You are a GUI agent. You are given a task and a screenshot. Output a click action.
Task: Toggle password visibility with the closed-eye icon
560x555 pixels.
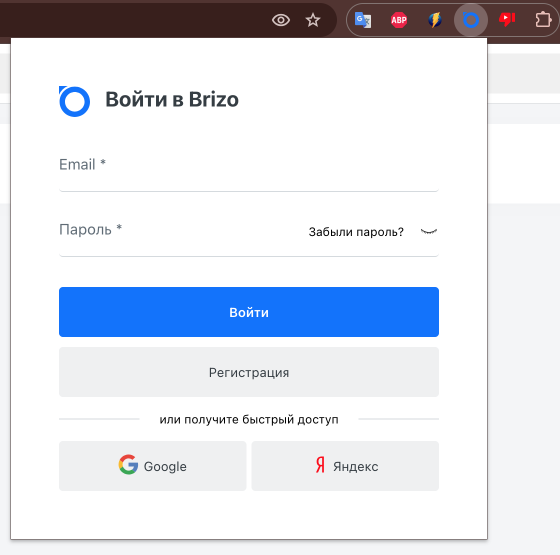click(x=429, y=231)
